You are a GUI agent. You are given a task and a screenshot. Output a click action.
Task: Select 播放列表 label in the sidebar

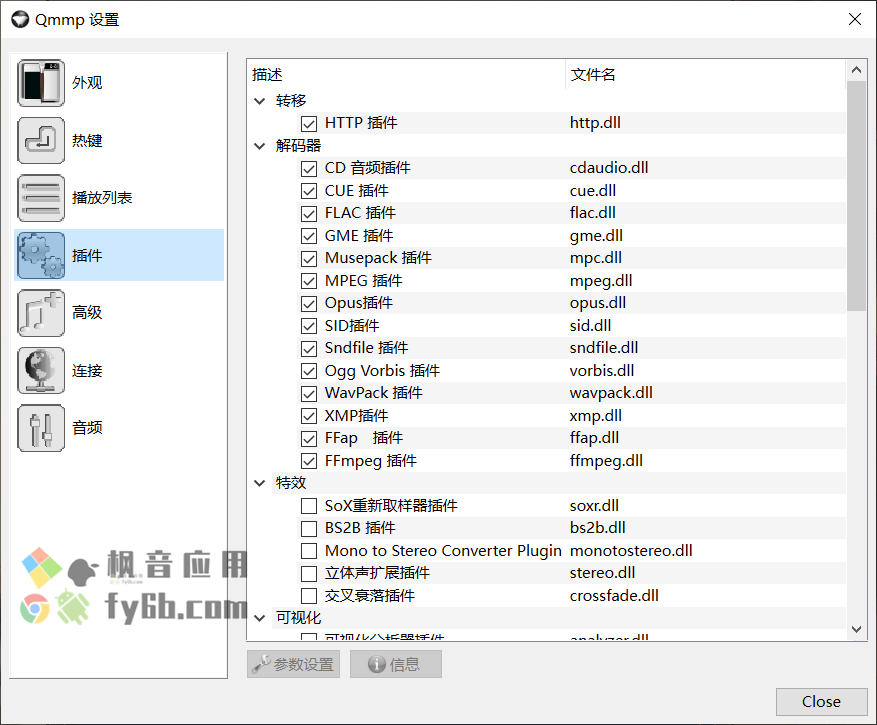[102, 198]
